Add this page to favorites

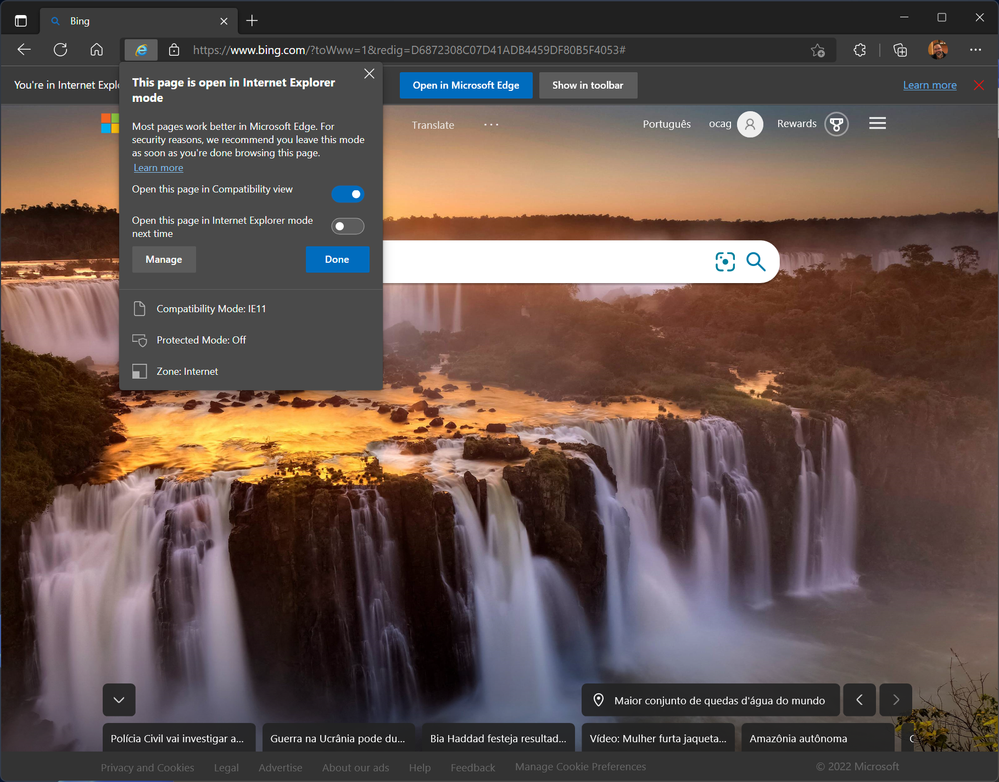818,50
